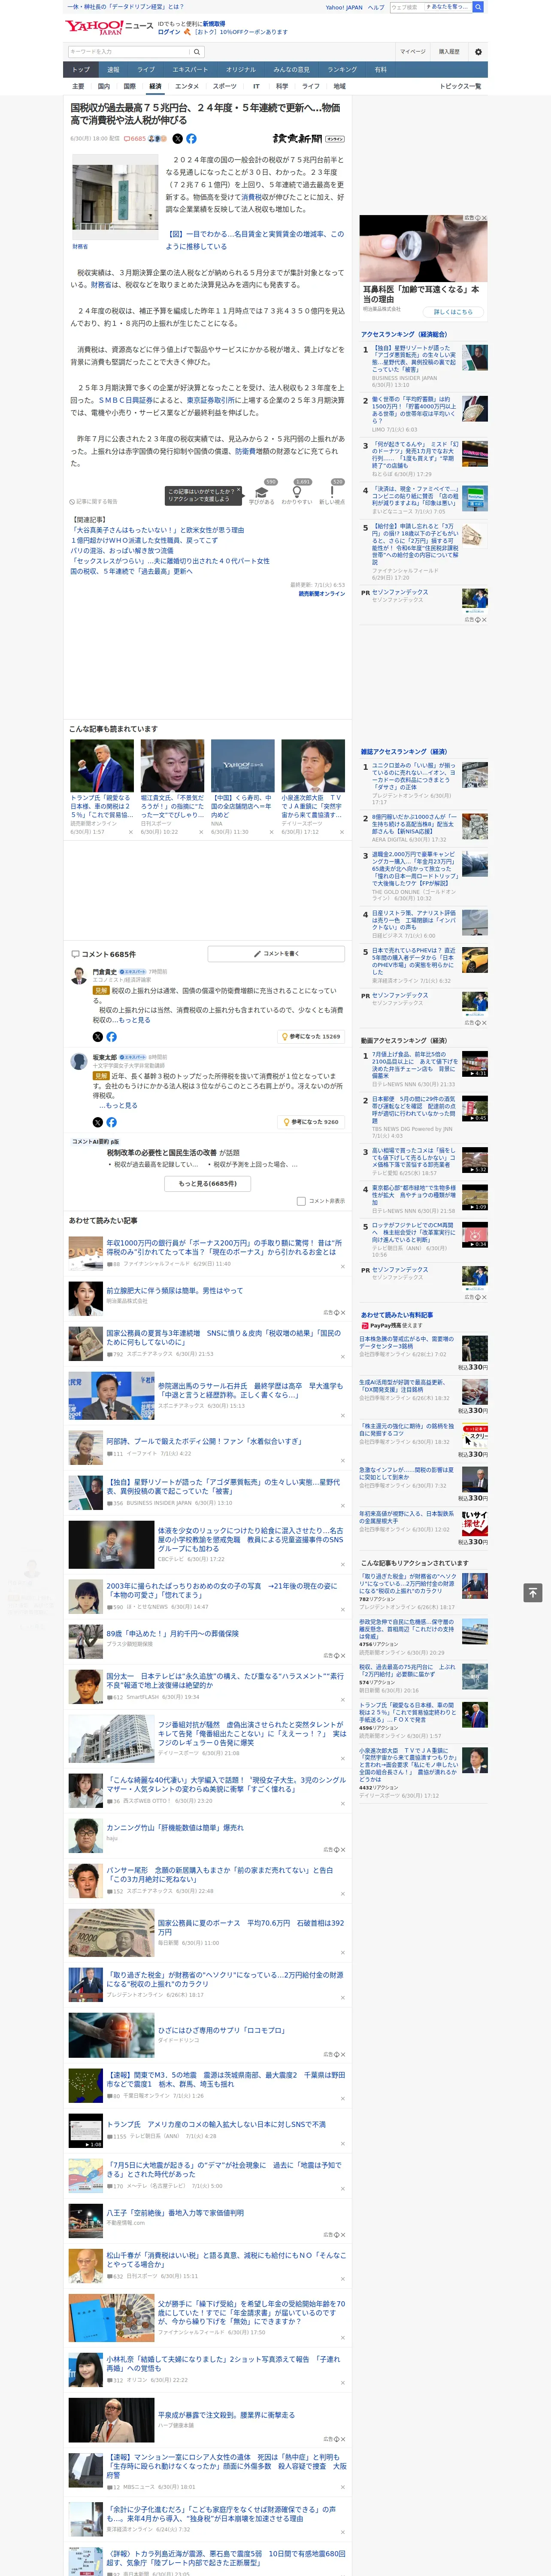Share 門倉貴史's comment on X

point(98,1037)
